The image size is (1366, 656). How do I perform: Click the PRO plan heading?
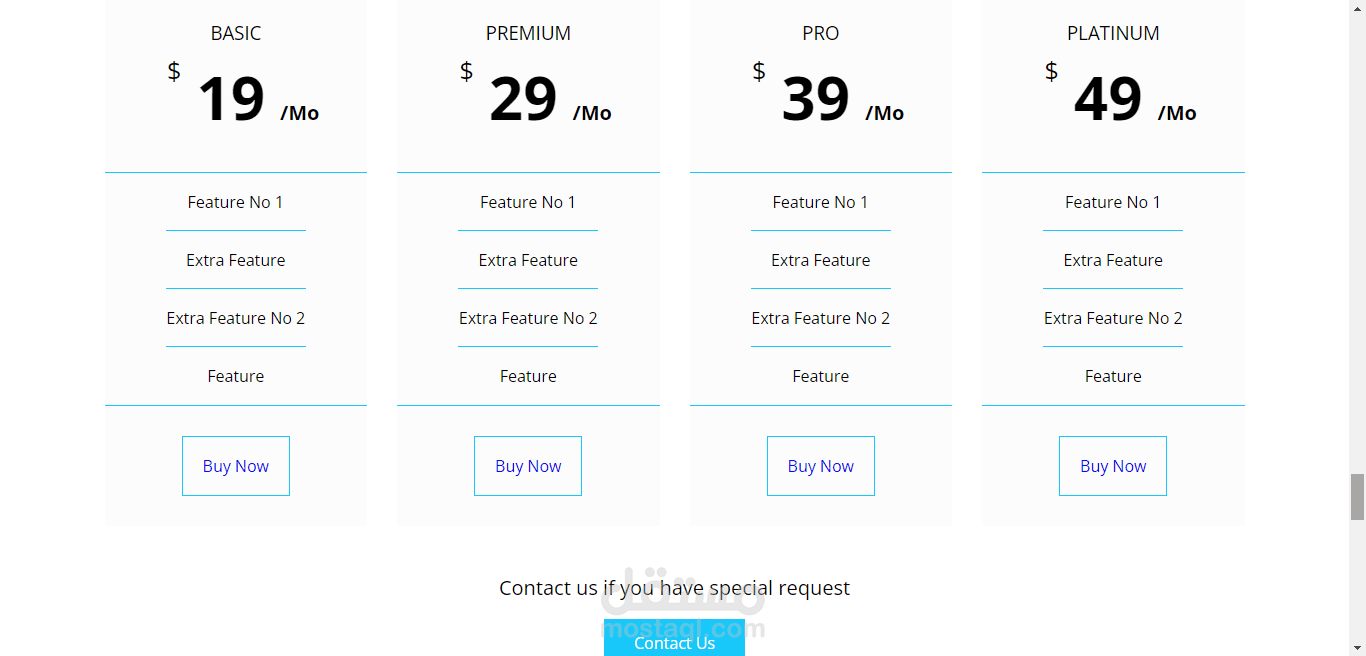point(820,33)
